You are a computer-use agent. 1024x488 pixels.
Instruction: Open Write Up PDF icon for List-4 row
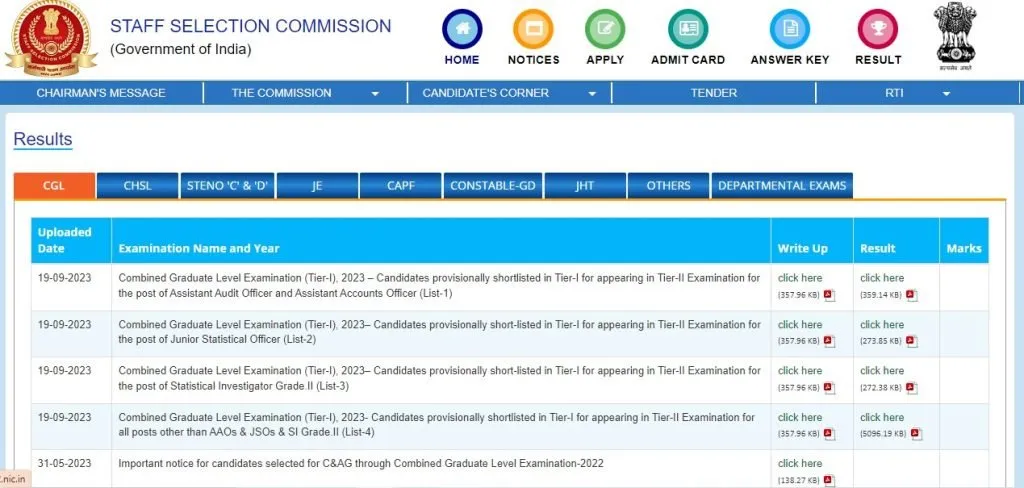coord(829,434)
